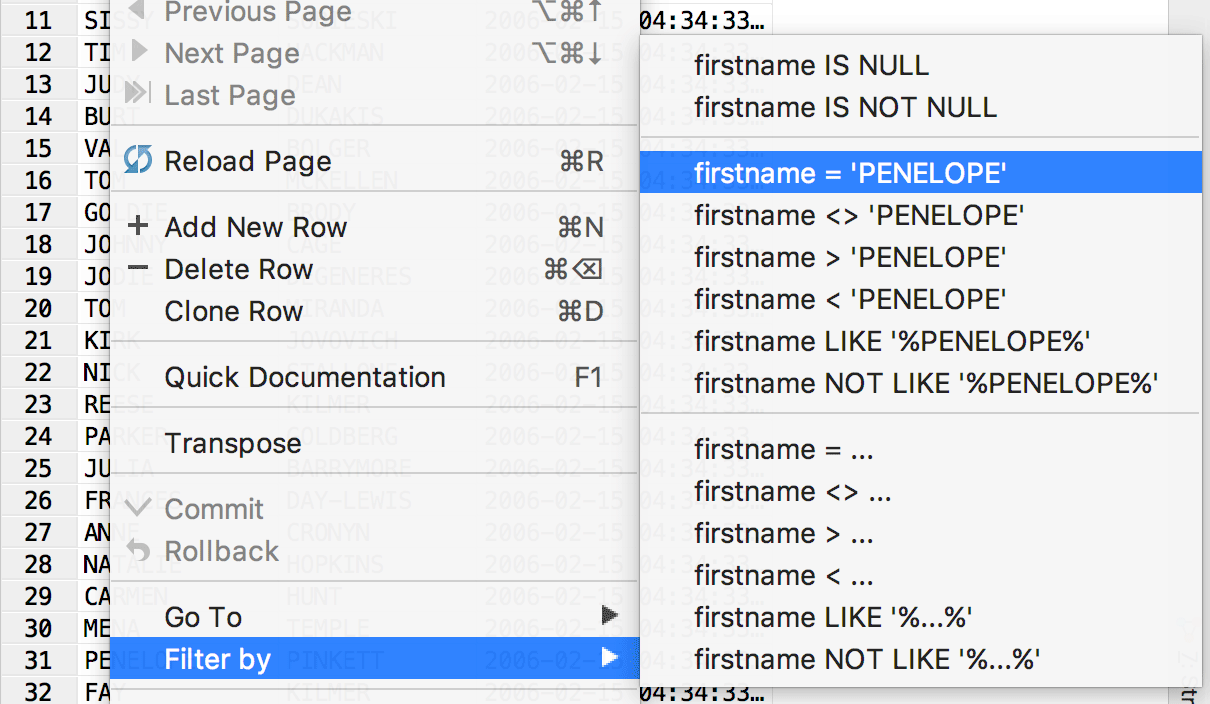Click the Reload Page refresh icon

coord(138,160)
